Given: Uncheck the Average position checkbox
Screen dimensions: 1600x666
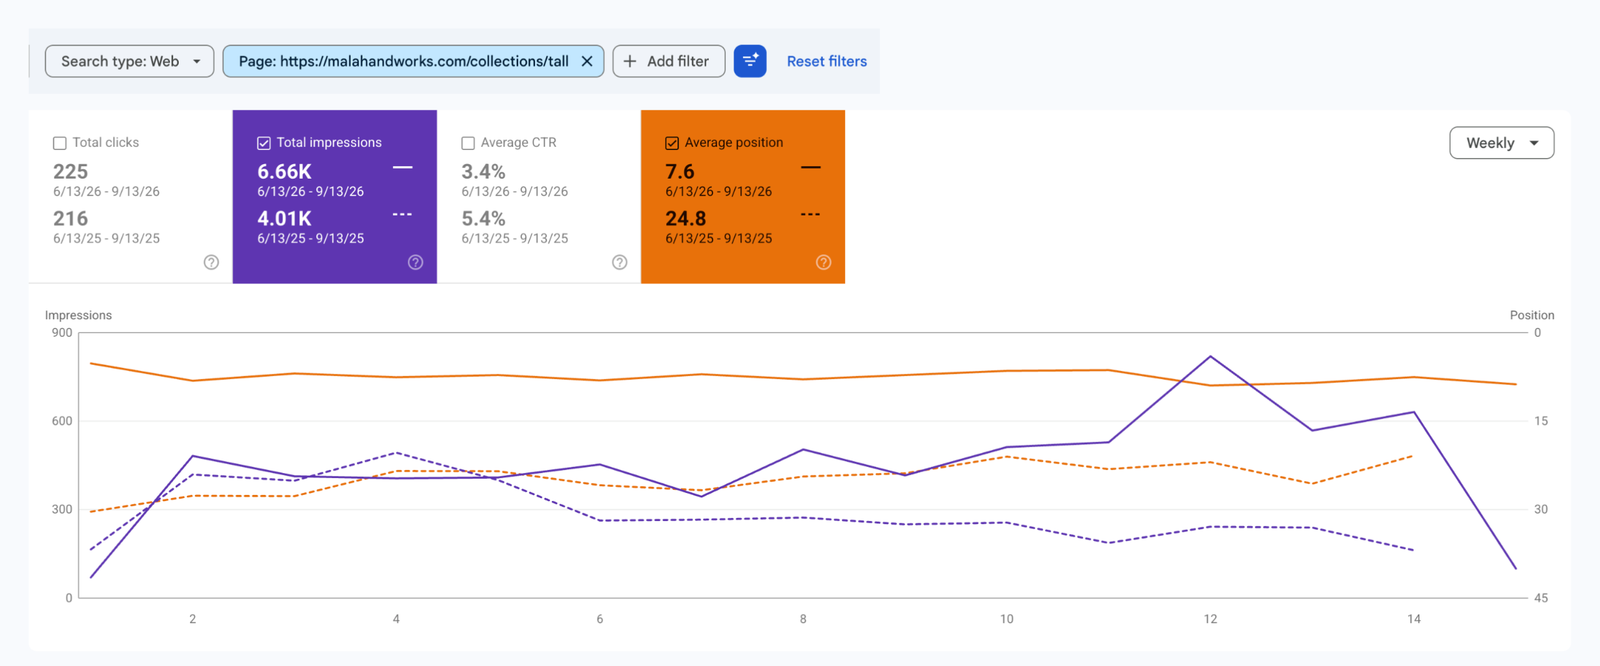Looking at the screenshot, I should (672, 143).
